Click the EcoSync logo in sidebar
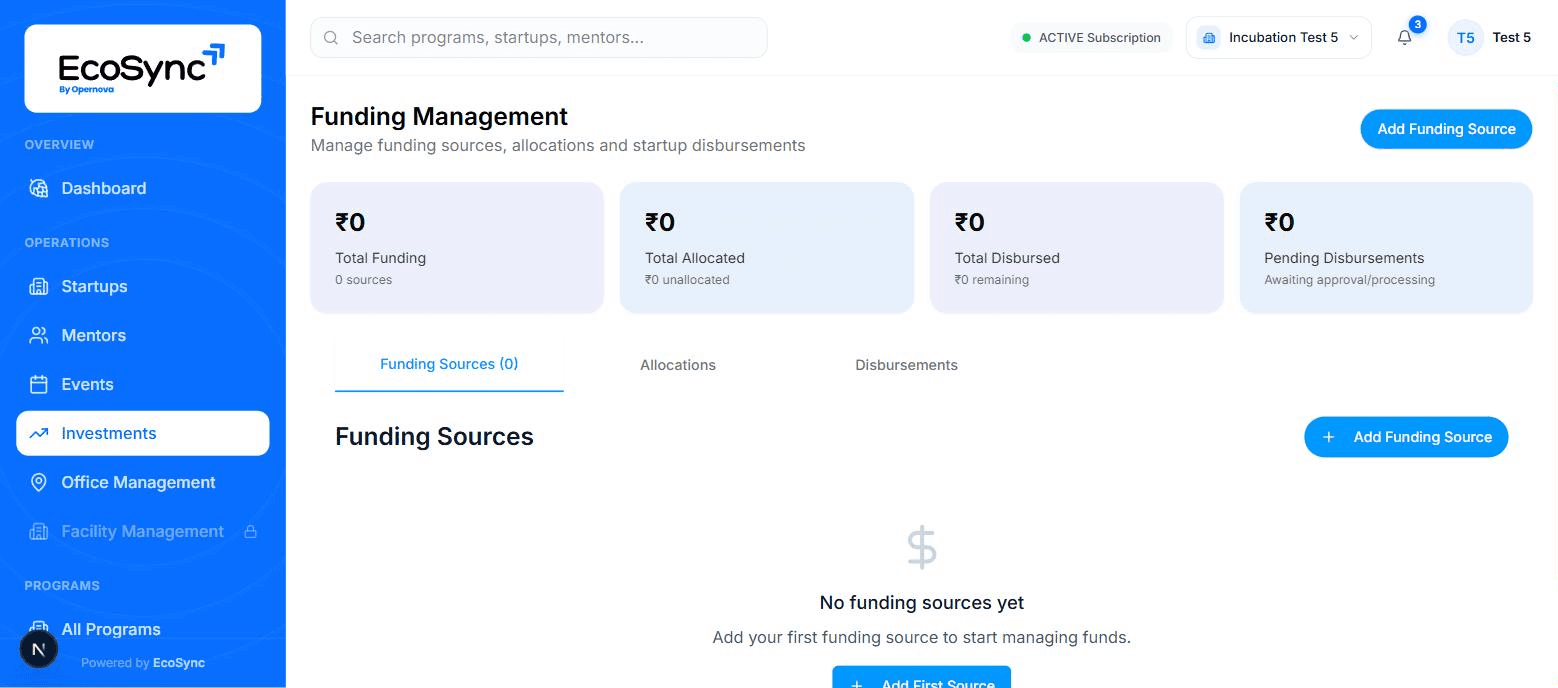The height and width of the screenshot is (688, 1558). 142,68
